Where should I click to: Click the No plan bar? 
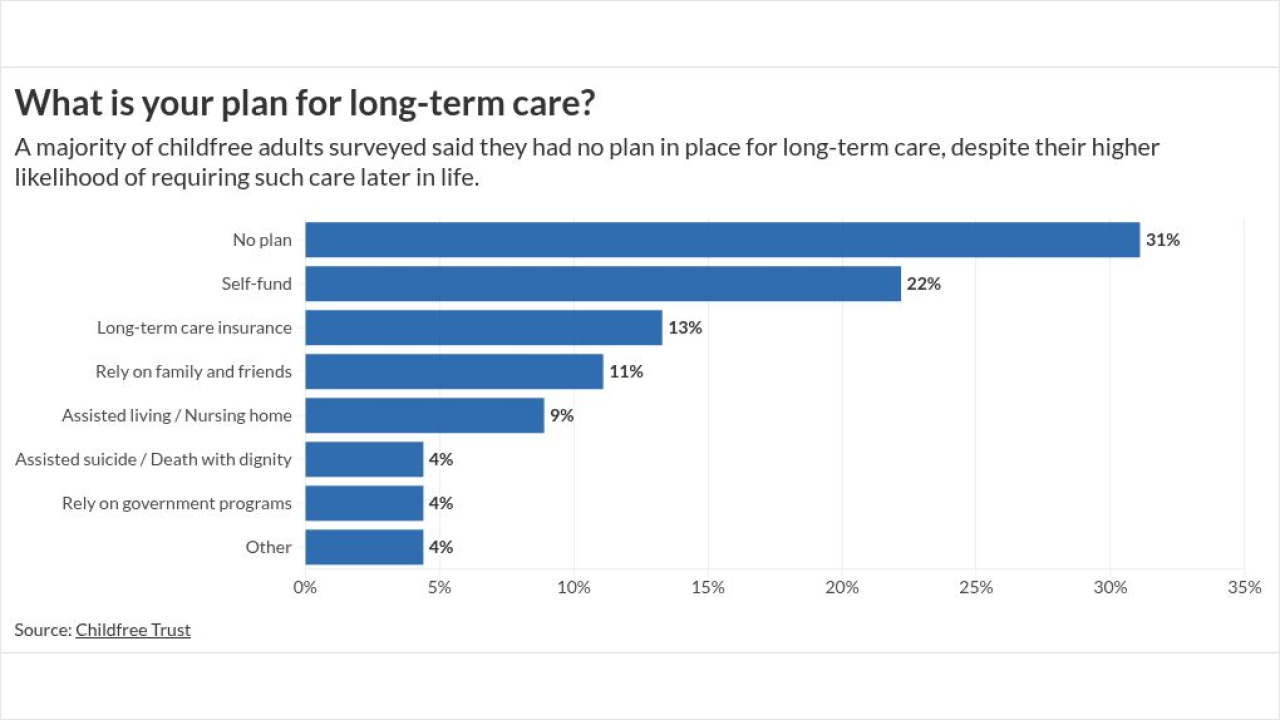722,240
